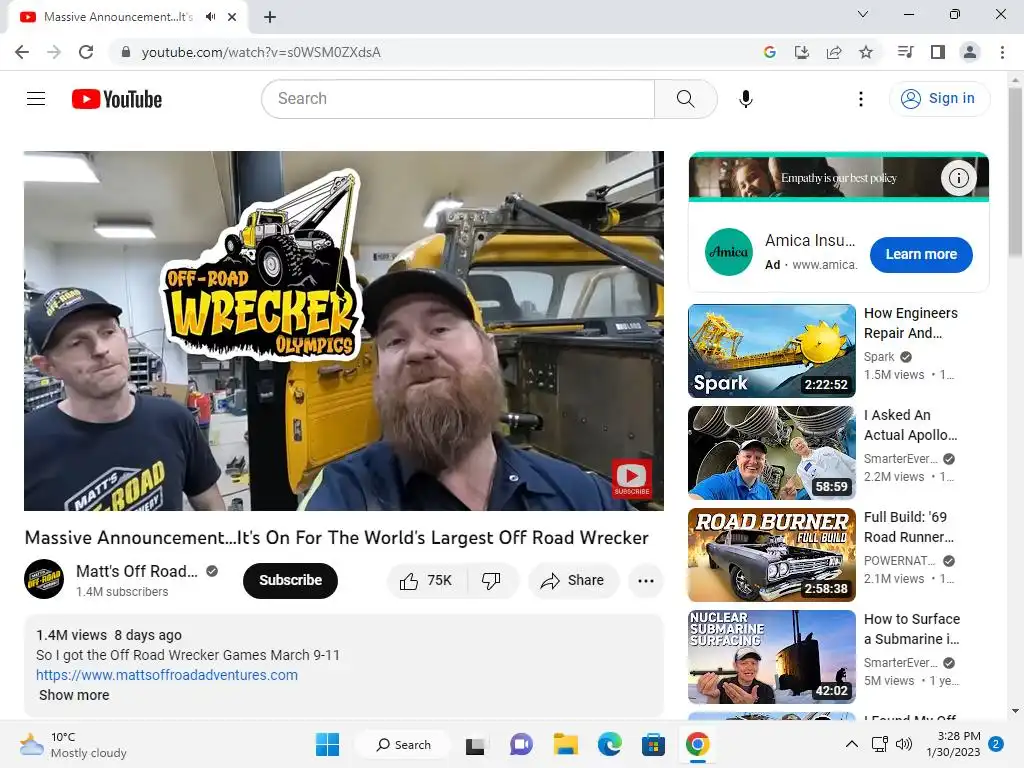1024x768 pixels.
Task: Click the magnifier search button
Action: (x=686, y=99)
